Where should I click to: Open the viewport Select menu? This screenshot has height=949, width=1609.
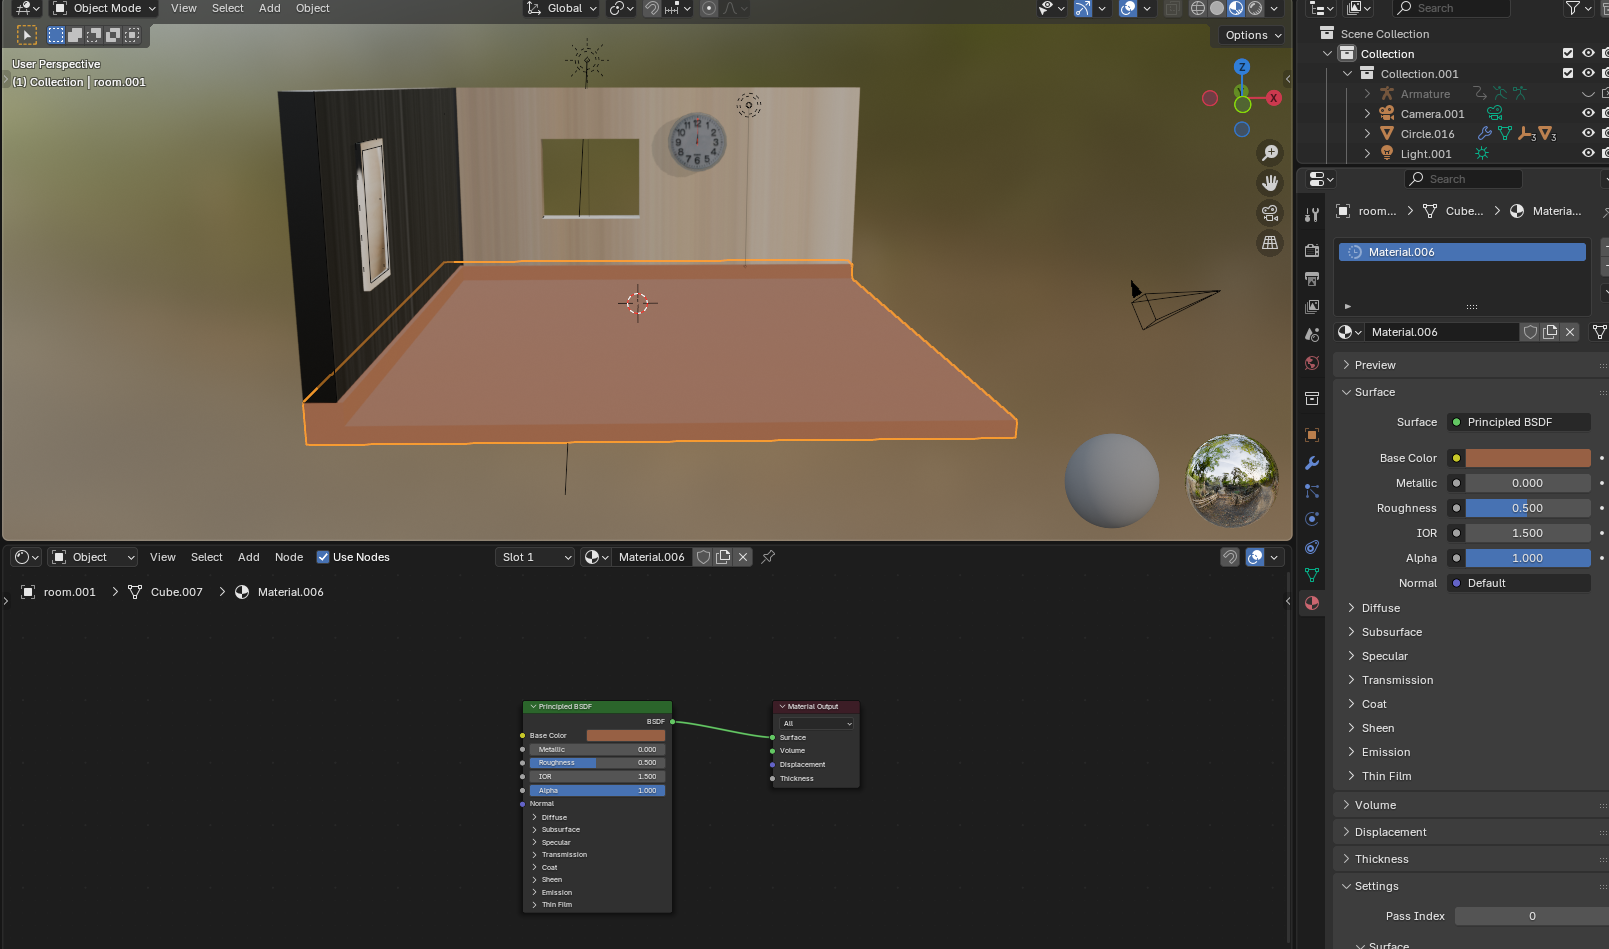(228, 8)
